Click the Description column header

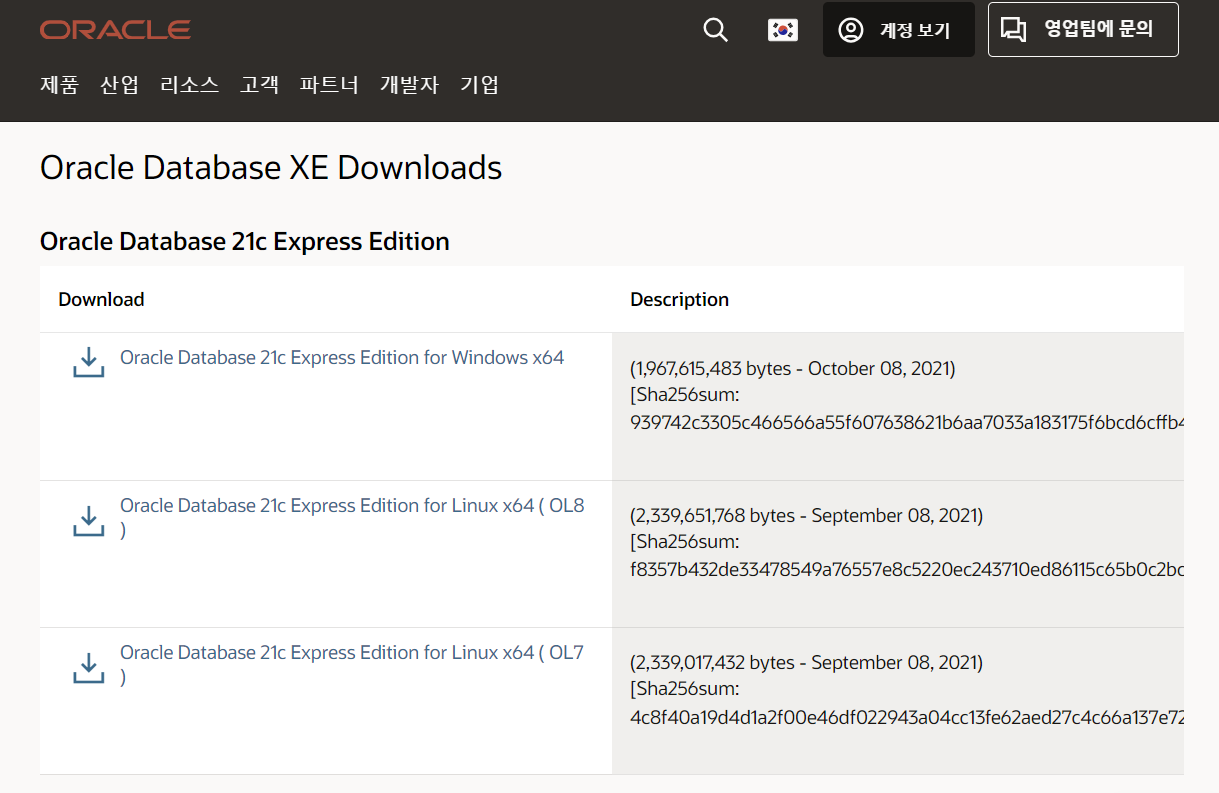click(679, 299)
